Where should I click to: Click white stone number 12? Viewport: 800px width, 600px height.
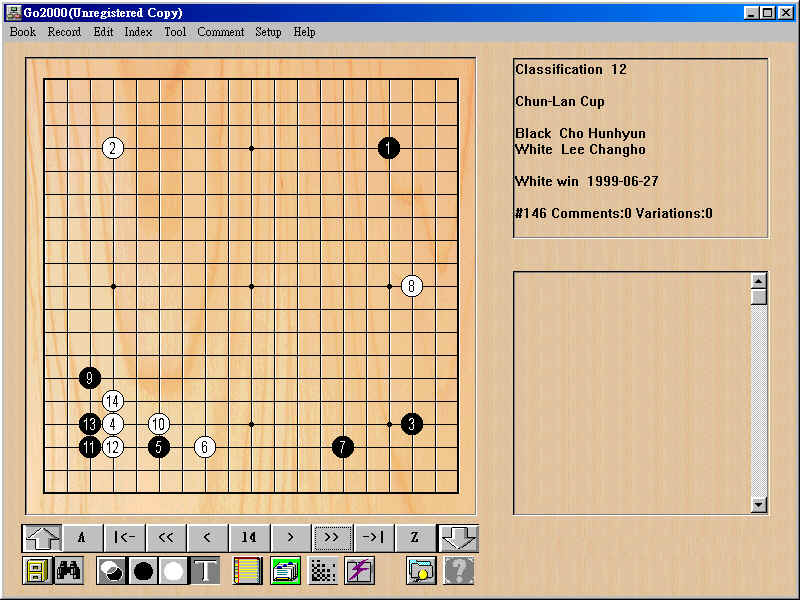point(113,447)
